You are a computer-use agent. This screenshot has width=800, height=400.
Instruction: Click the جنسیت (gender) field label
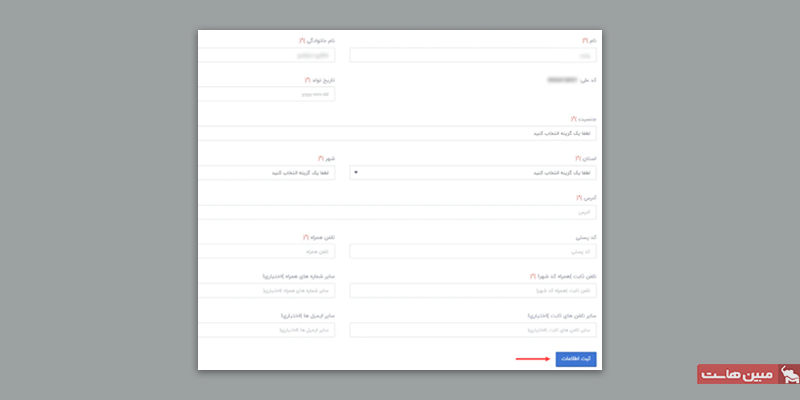[x=584, y=118]
